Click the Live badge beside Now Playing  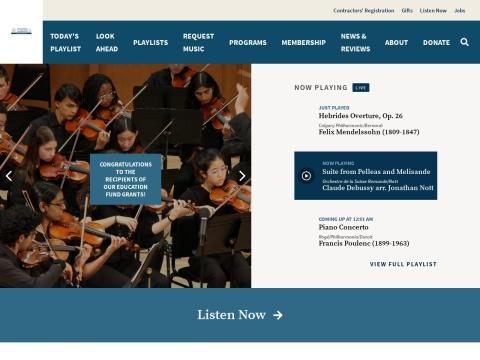coord(361,88)
